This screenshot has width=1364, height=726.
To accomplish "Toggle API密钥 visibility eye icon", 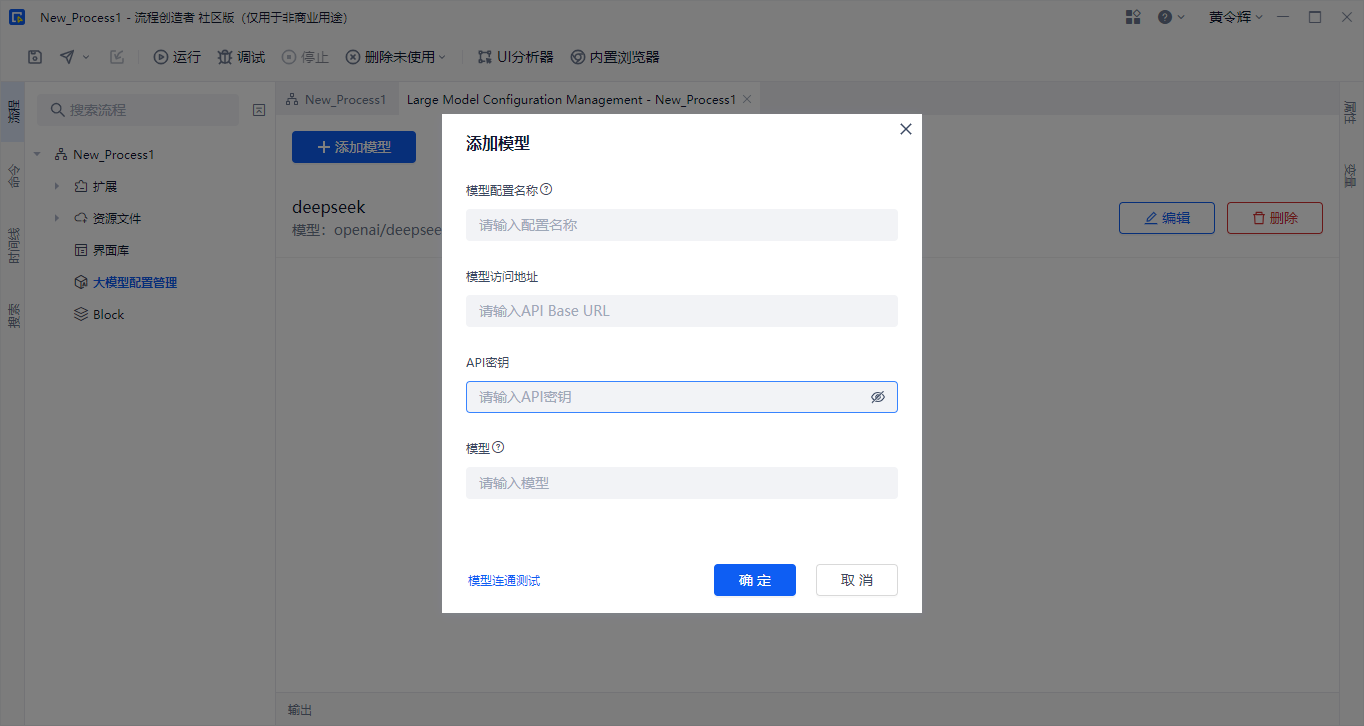I will 878,397.
